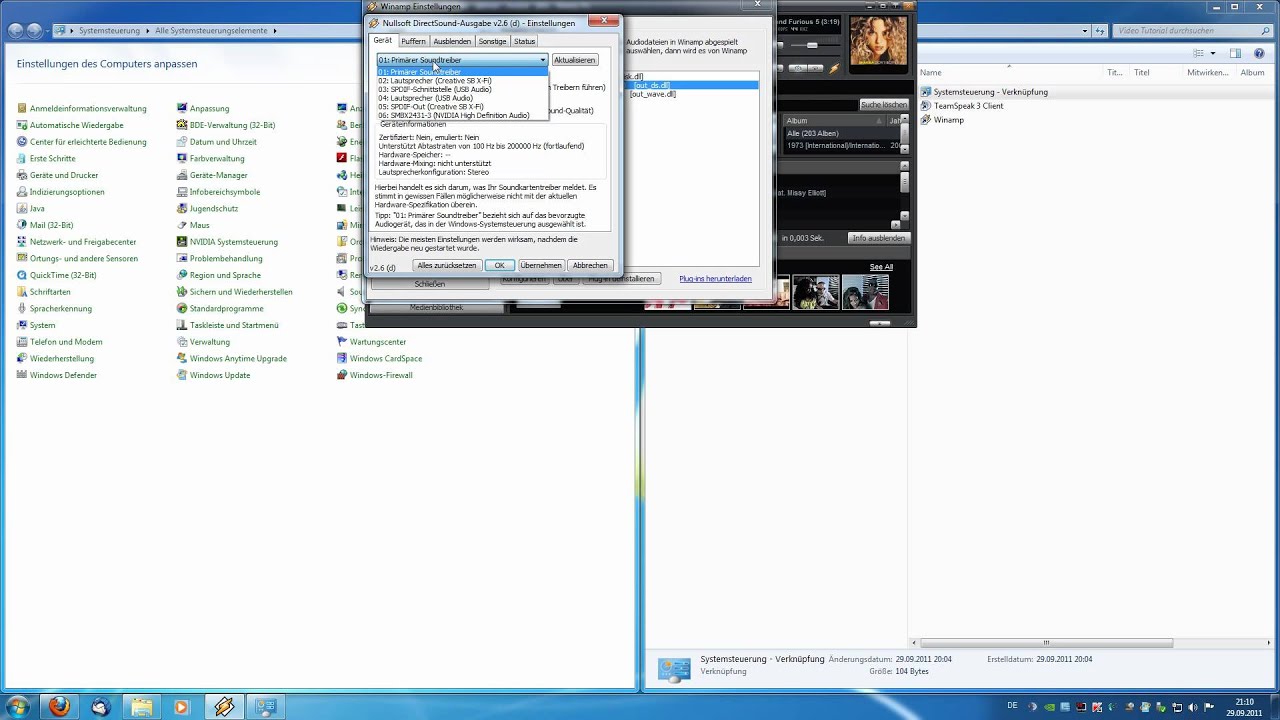Open the Windows-Firewall icon
The width and height of the screenshot is (1280, 720).
(x=342, y=375)
